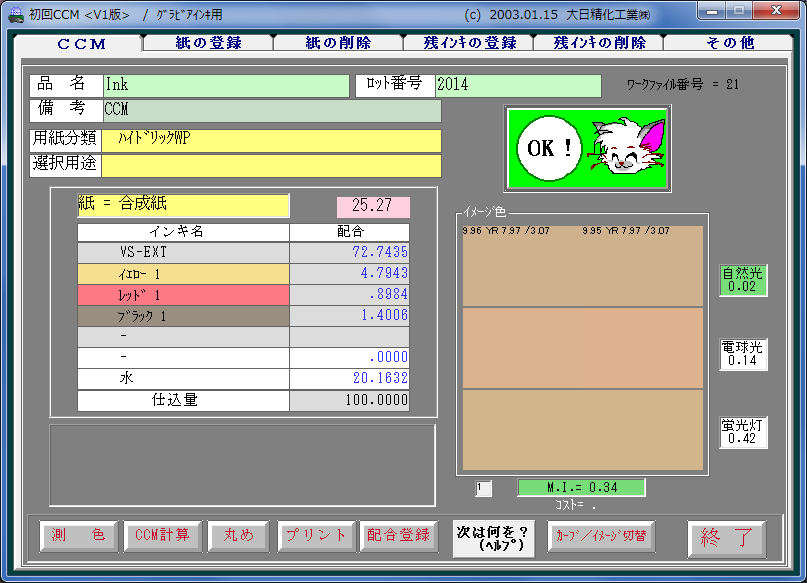Click the 品名 field containing Ink
The width and height of the screenshot is (807, 583).
pos(226,85)
